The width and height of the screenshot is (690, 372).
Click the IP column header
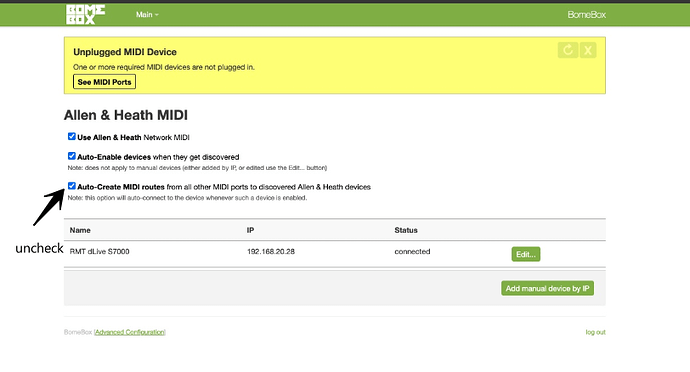[x=250, y=230]
